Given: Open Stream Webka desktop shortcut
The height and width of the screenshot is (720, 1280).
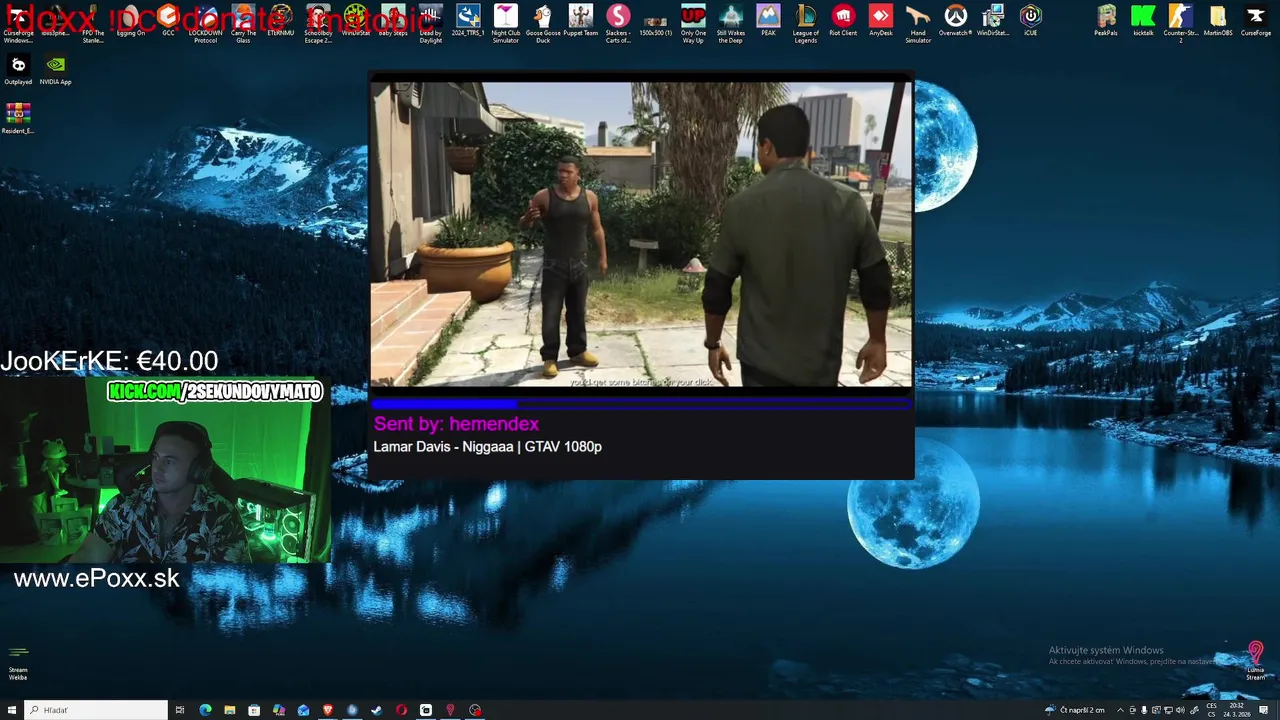Looking at the screenshot, I should click(18, 663).
